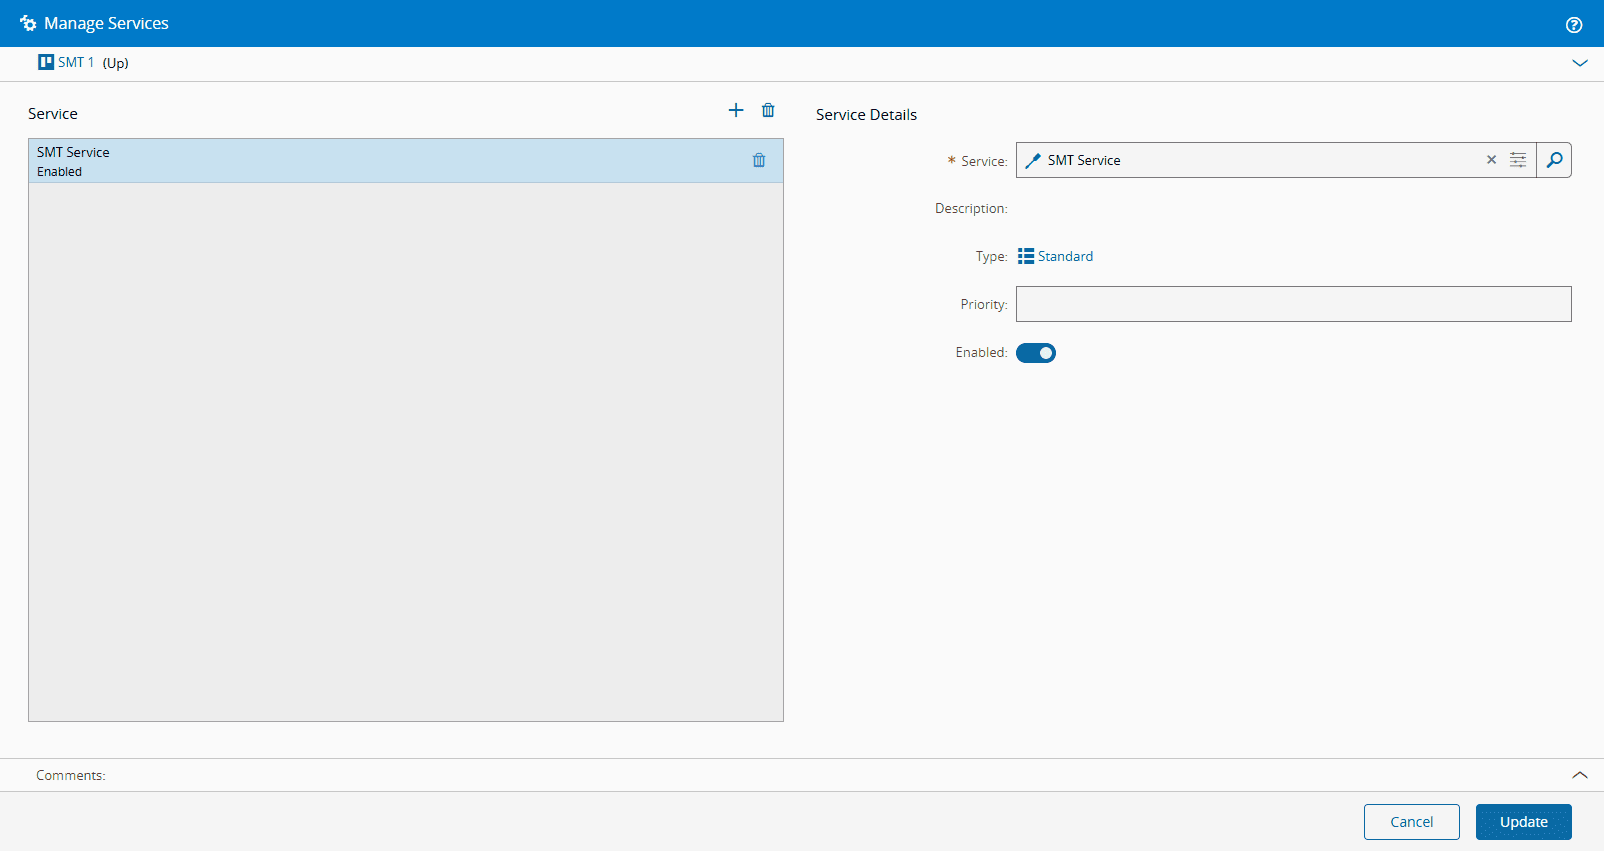
Task: Click the Update button
Action: (x=1523, y=822)
